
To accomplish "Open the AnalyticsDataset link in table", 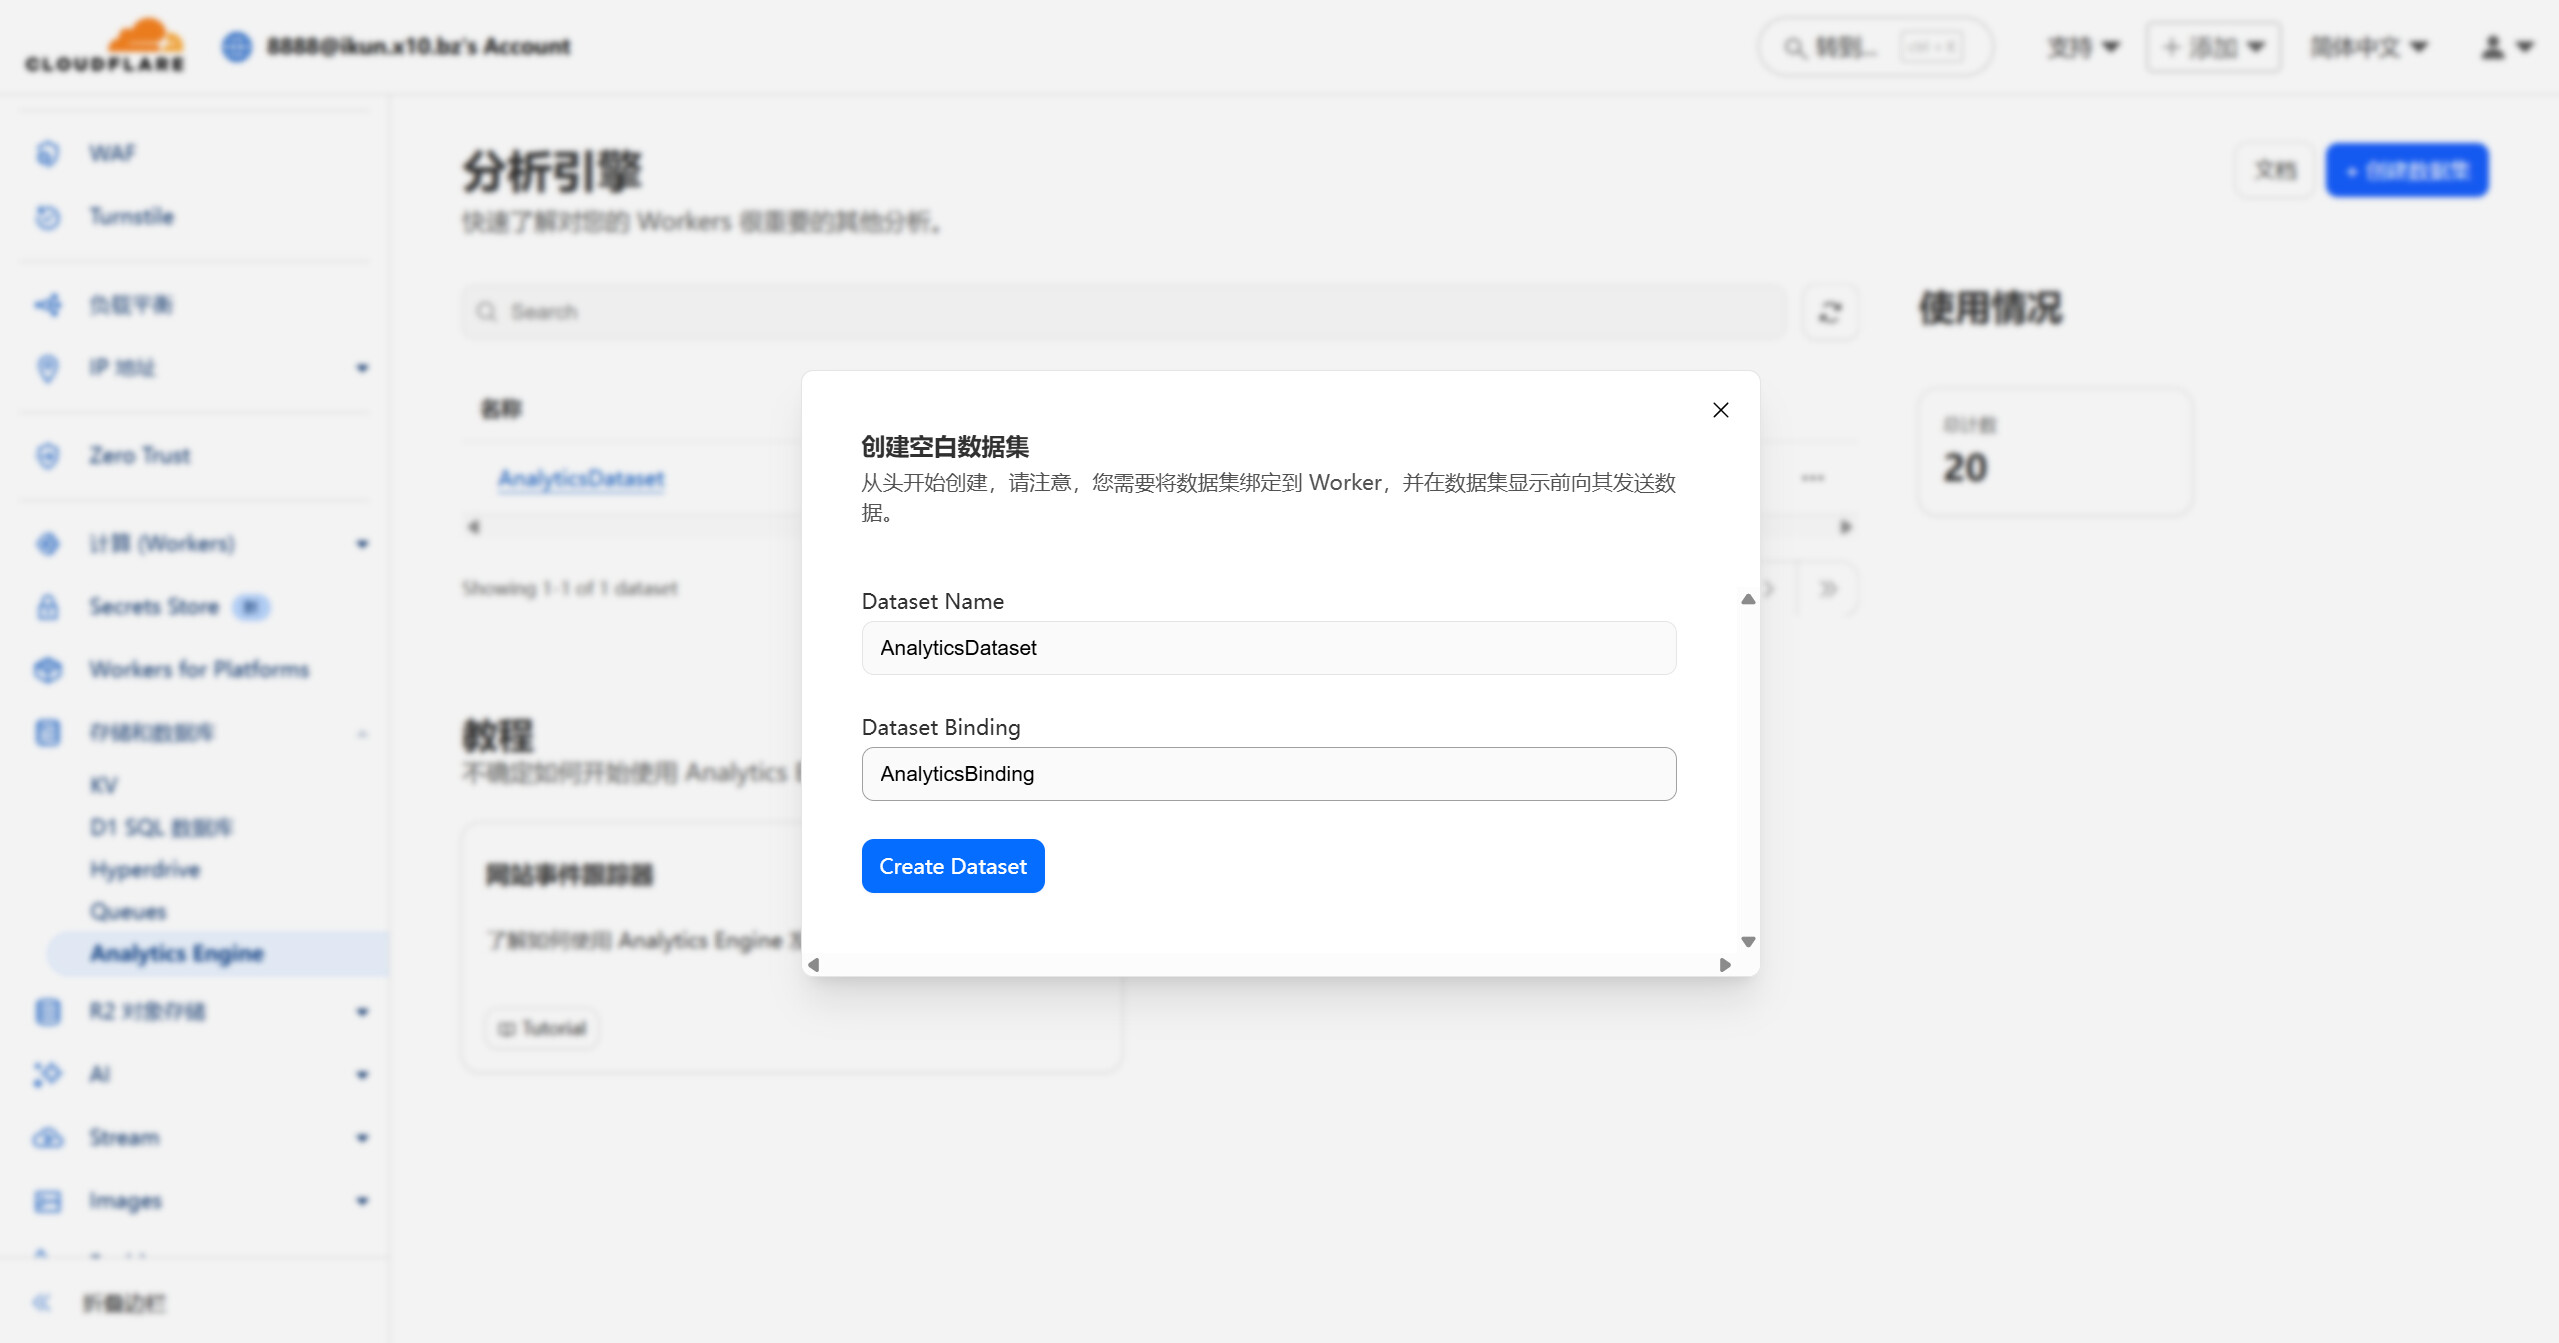I will [x=581, y=478].
